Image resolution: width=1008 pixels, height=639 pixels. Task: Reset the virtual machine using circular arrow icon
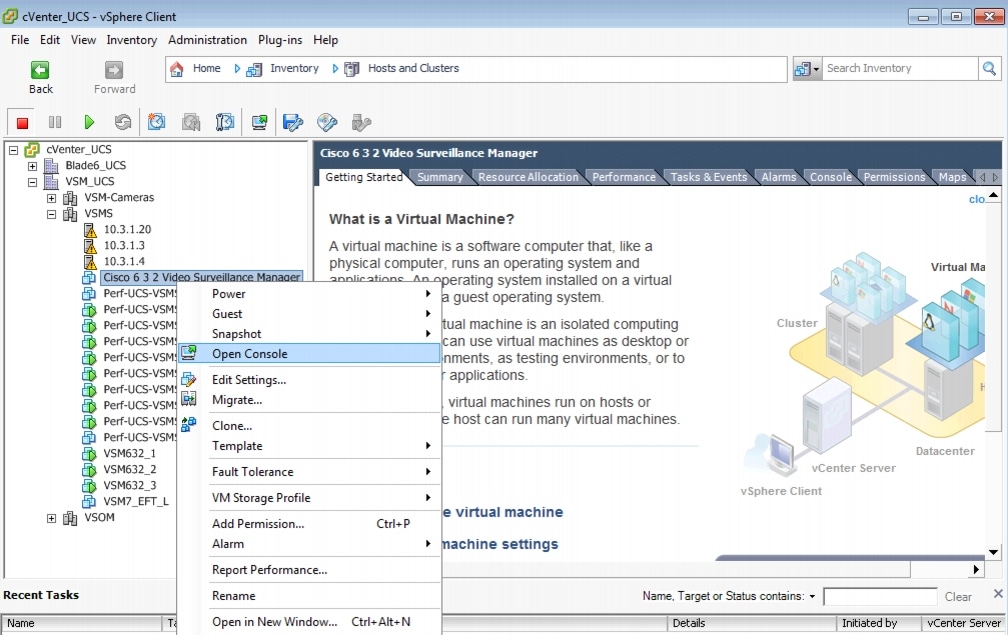[124, 121]
